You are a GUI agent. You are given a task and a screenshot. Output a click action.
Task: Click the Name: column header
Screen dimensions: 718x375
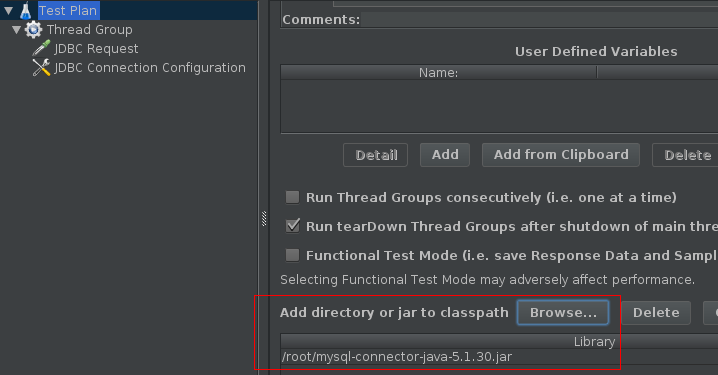coord(439,72)
